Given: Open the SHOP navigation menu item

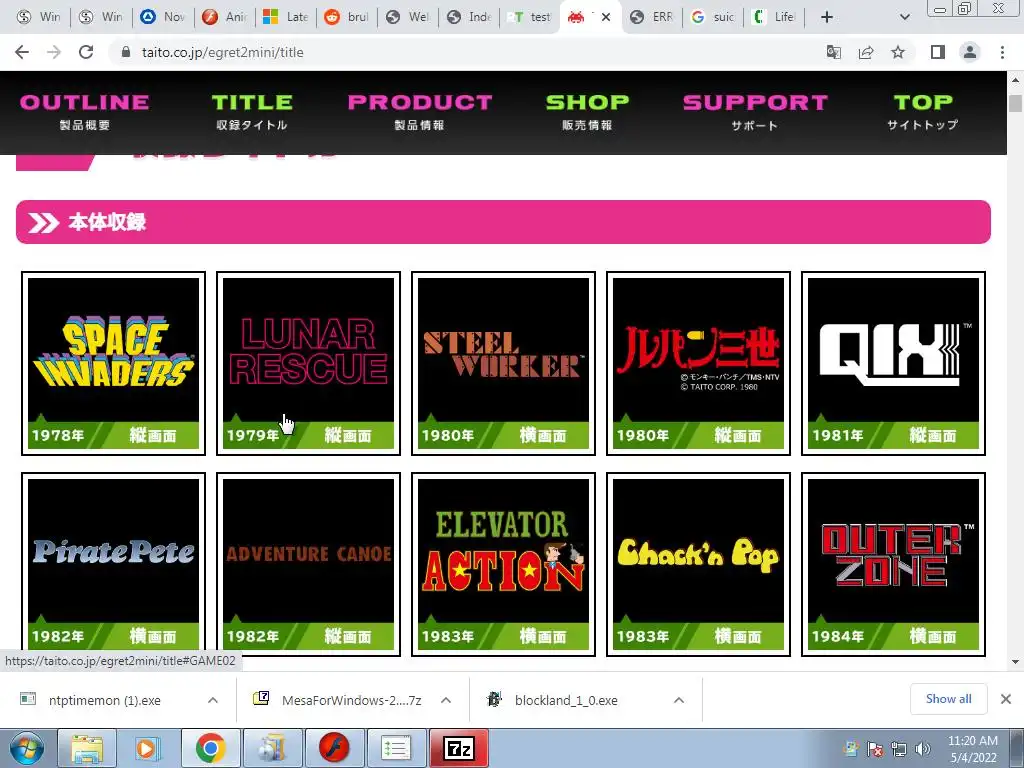Looking at the screenshot, I should [x=587, y=112].
